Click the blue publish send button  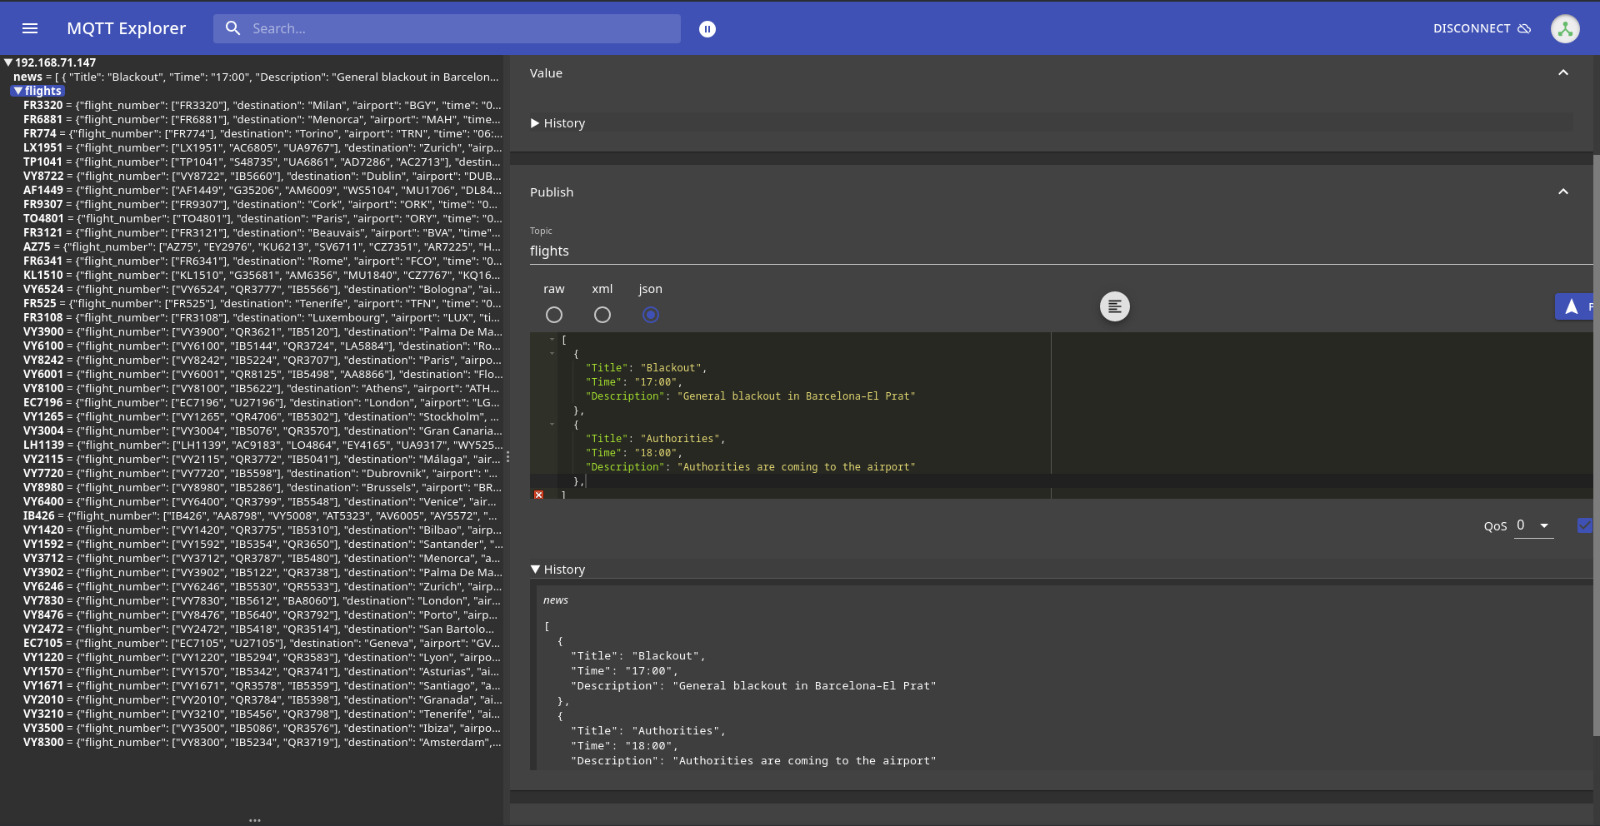point(1575,306)
